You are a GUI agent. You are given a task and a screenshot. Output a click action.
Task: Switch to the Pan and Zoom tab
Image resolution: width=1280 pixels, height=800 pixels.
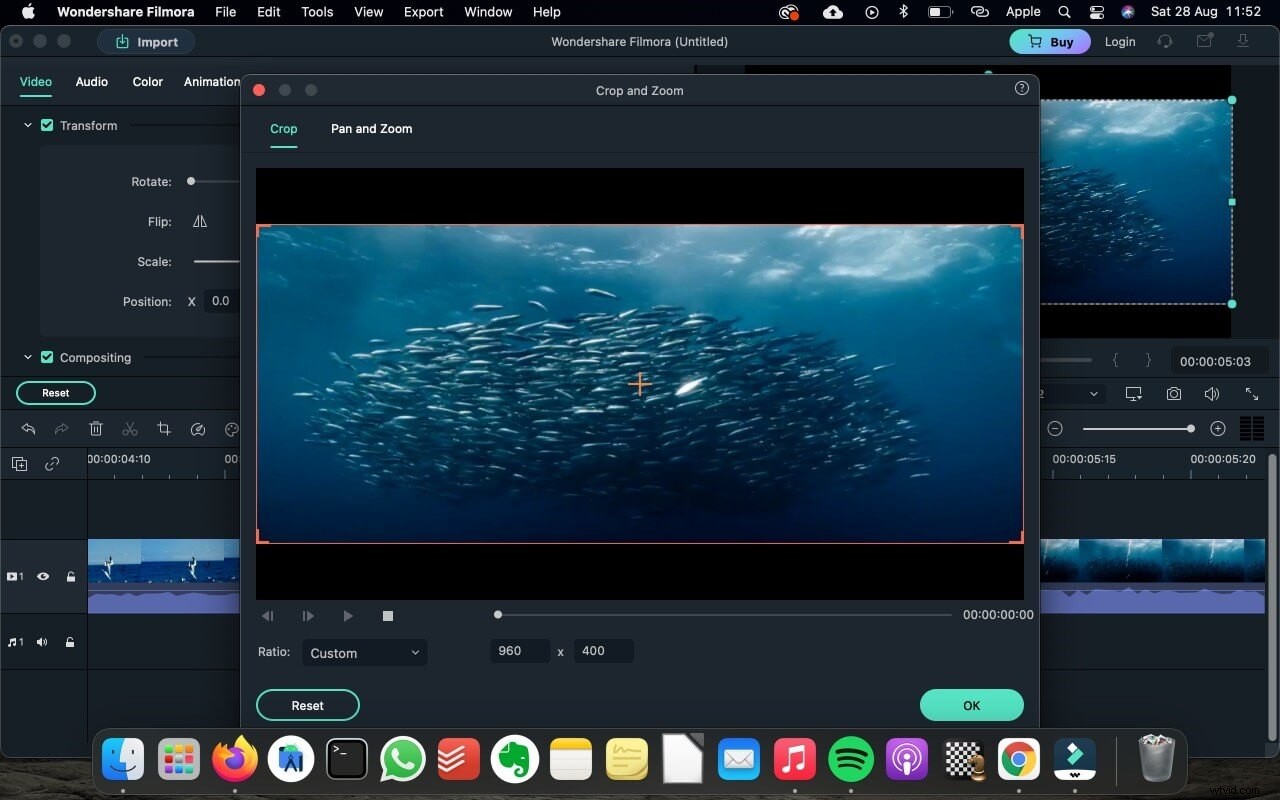coord(371,129)
